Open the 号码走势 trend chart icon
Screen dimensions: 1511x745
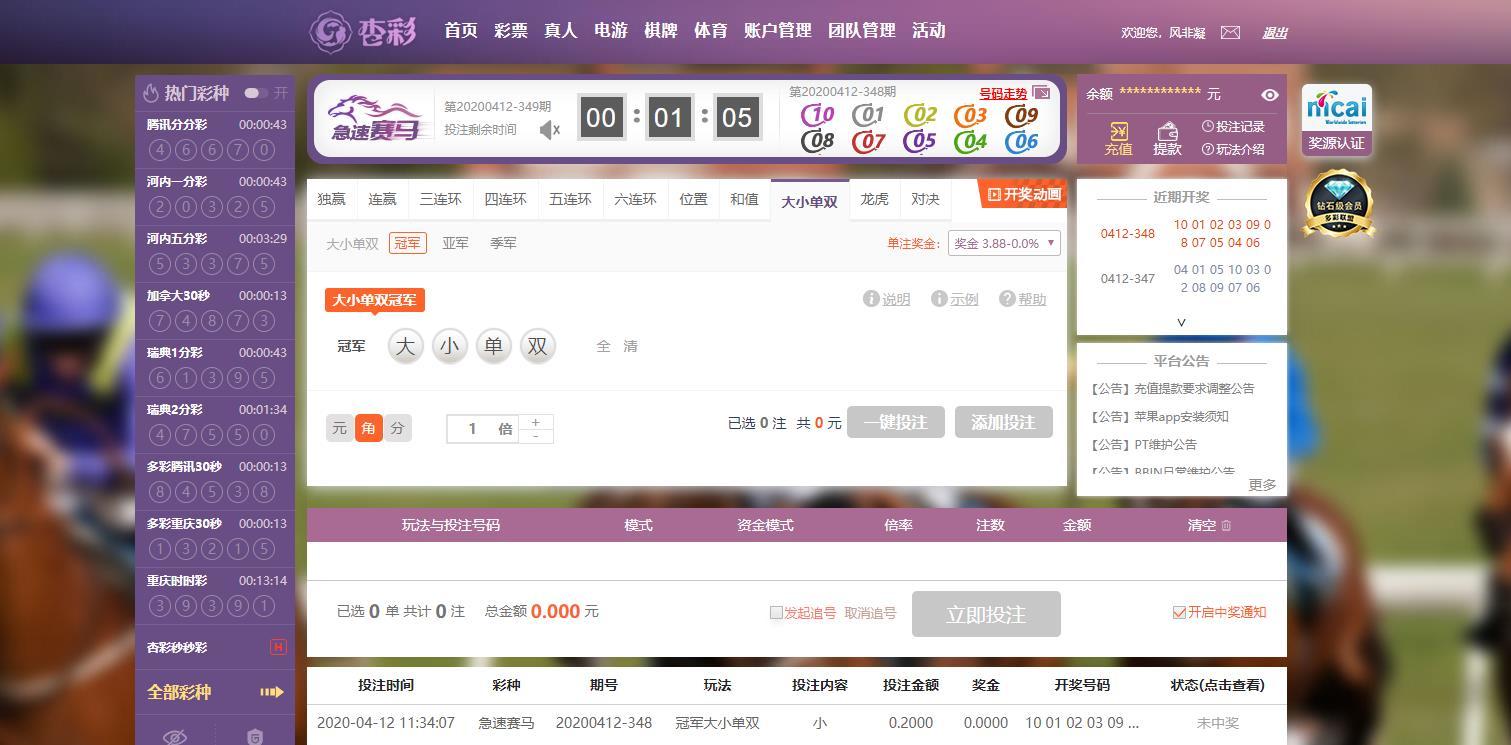pos(1041,93)
